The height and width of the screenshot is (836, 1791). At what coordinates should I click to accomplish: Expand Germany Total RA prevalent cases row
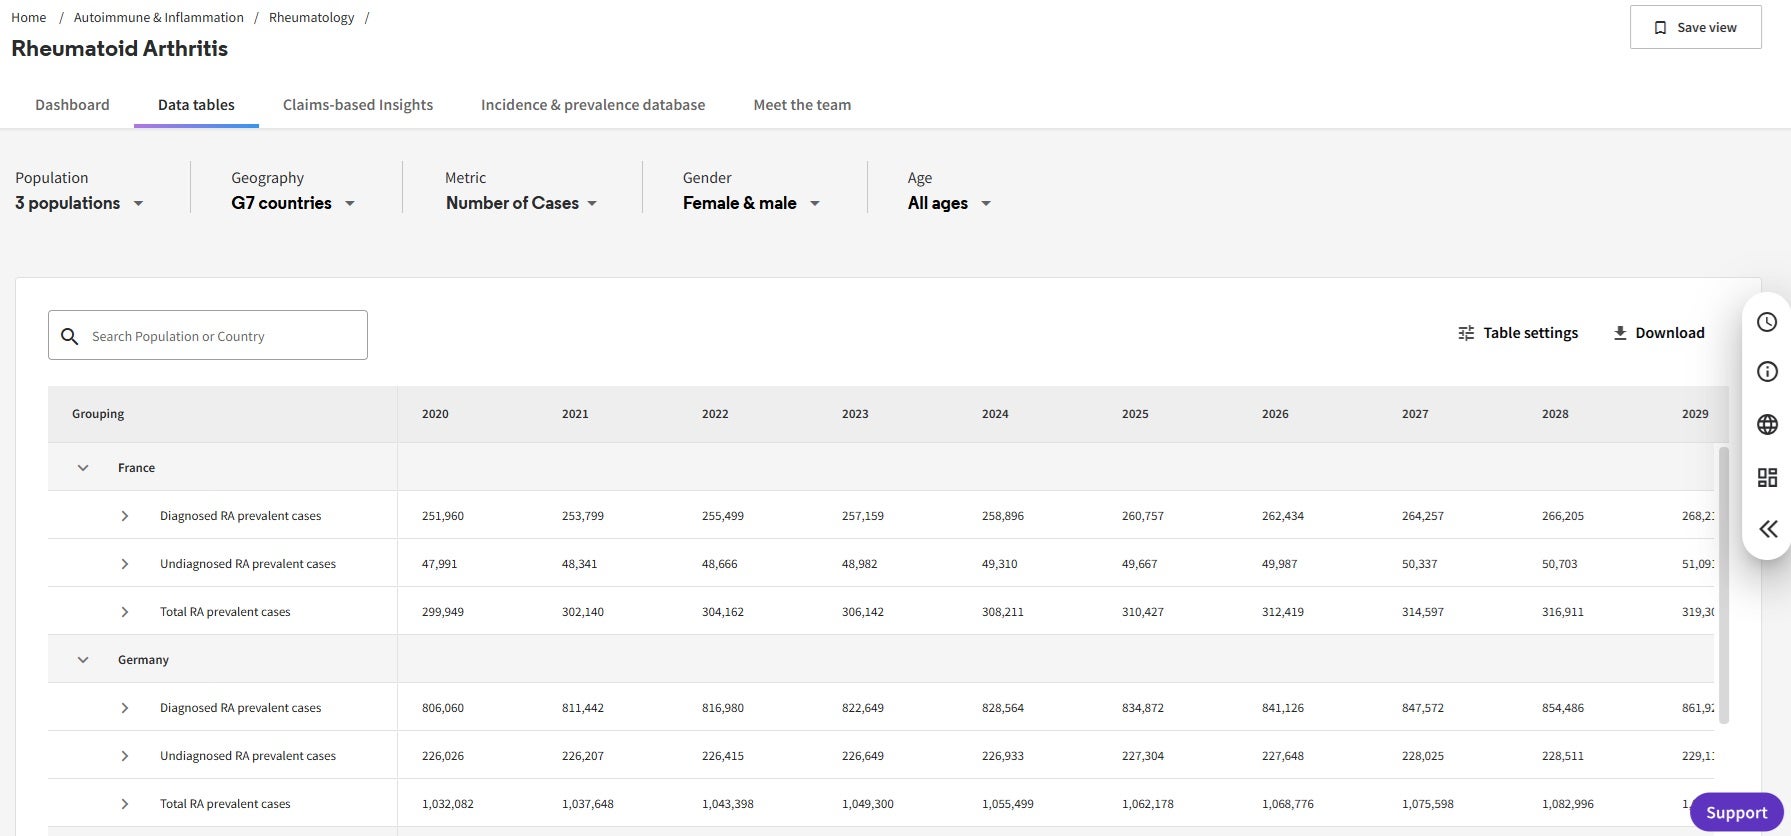125,804
